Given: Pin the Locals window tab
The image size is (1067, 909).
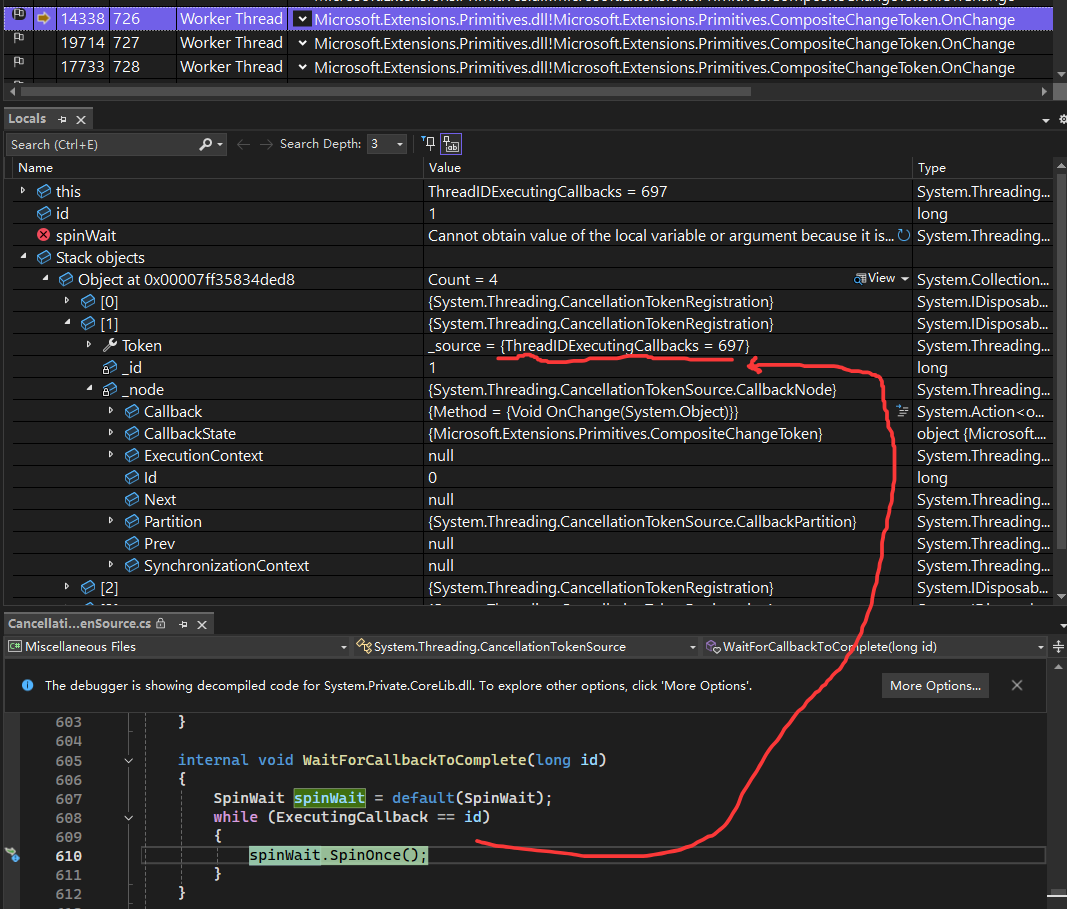Looking at the screenshot, I should [62, 119].
